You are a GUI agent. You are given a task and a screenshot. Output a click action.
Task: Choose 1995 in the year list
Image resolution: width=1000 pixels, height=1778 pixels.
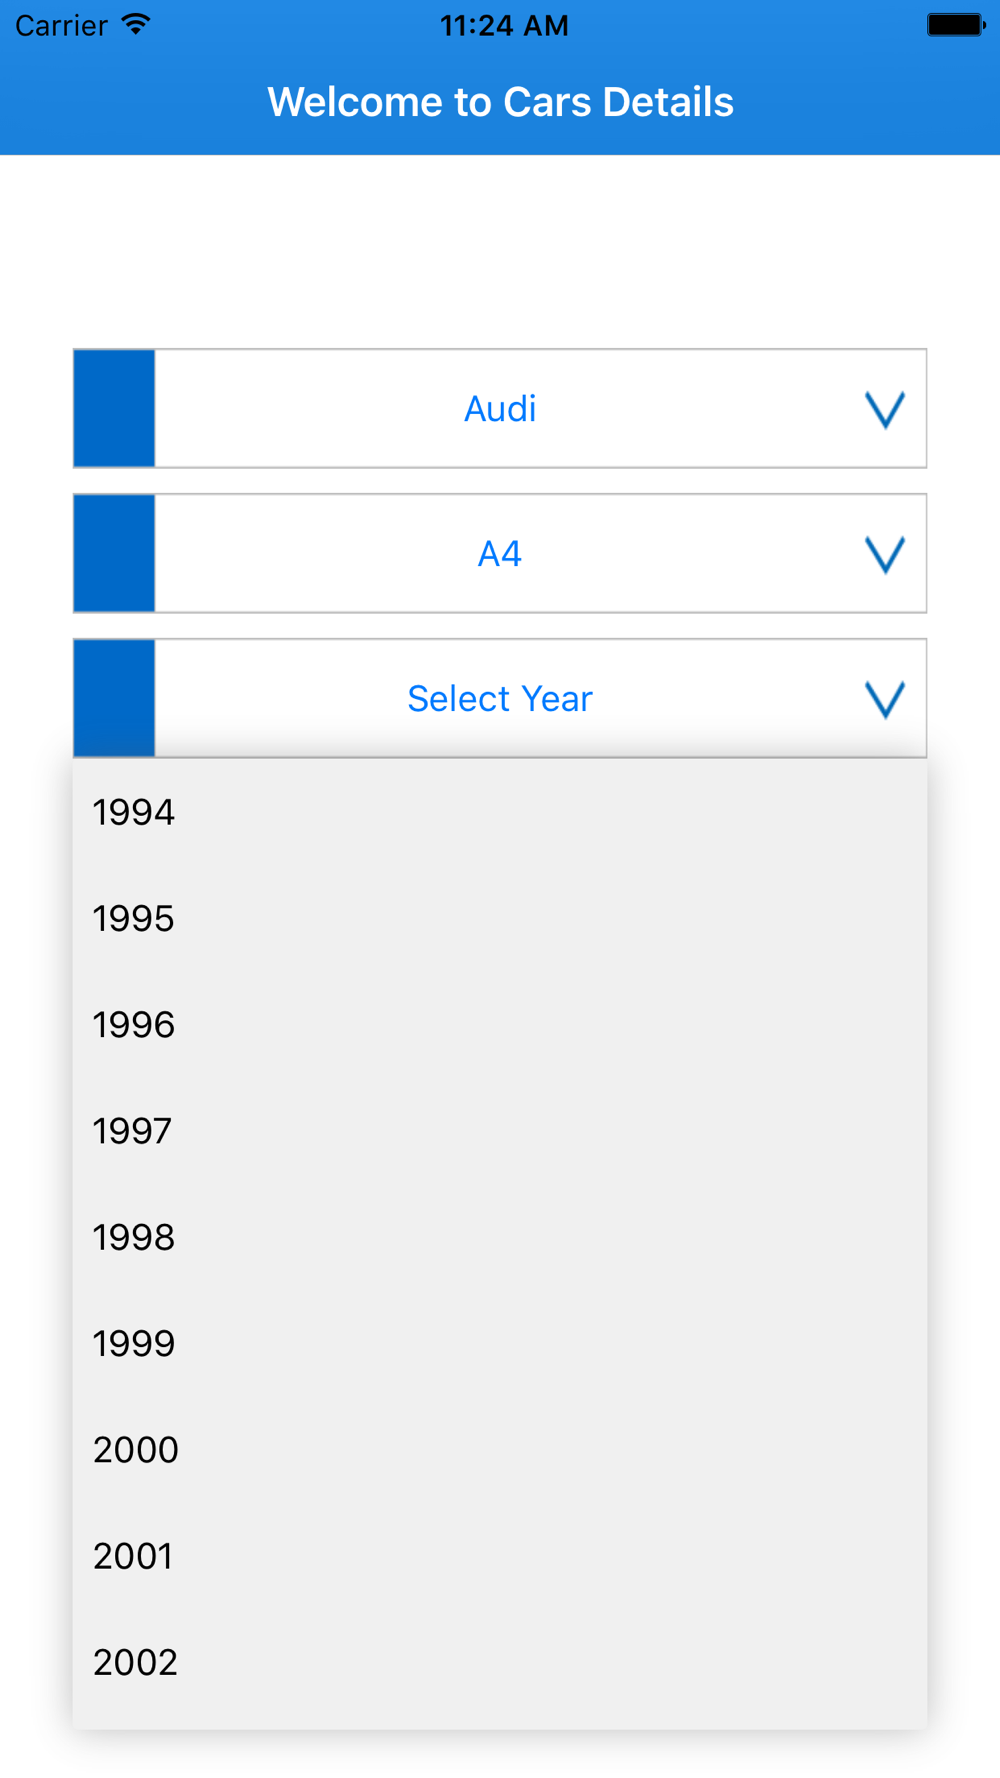pos(134,918)
